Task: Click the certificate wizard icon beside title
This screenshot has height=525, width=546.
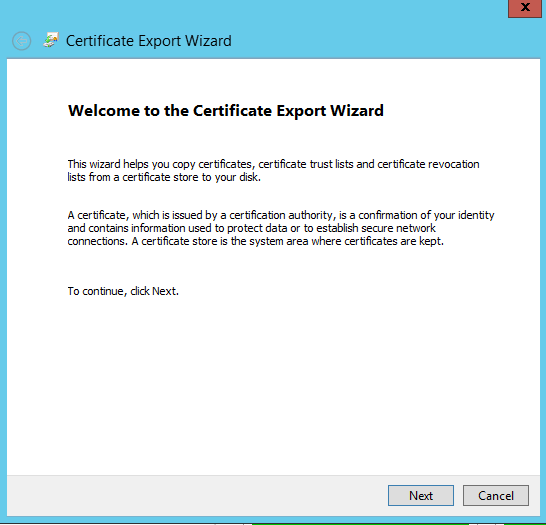Action: coord(51,40)
